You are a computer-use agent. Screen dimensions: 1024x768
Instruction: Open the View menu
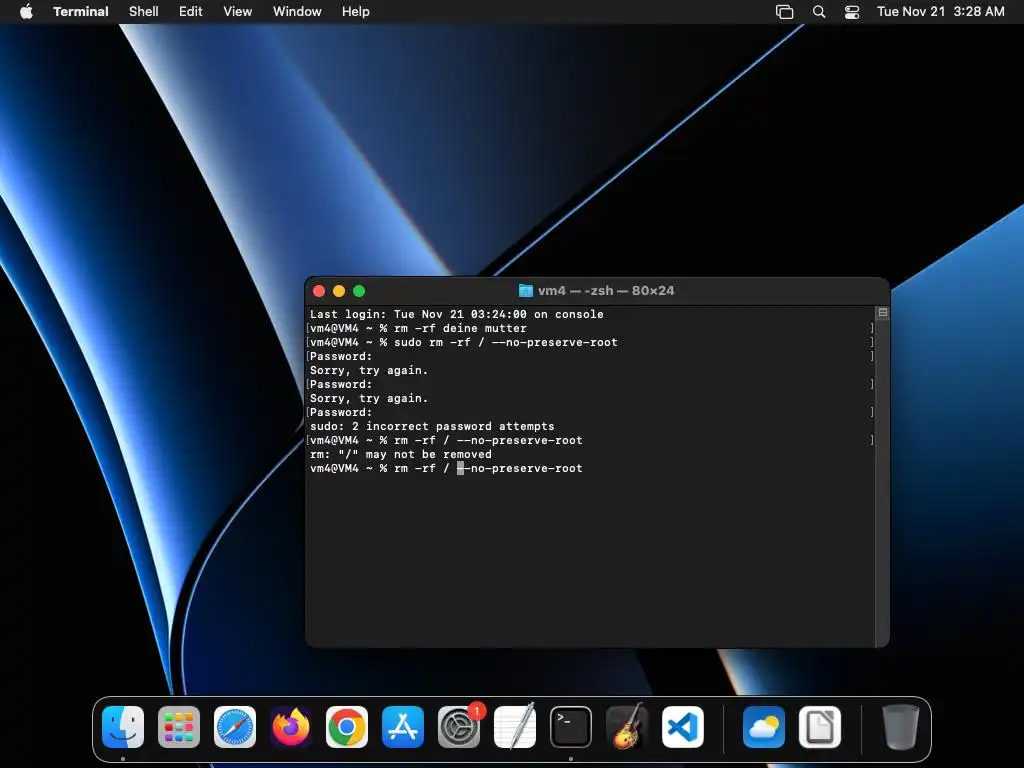238,11
